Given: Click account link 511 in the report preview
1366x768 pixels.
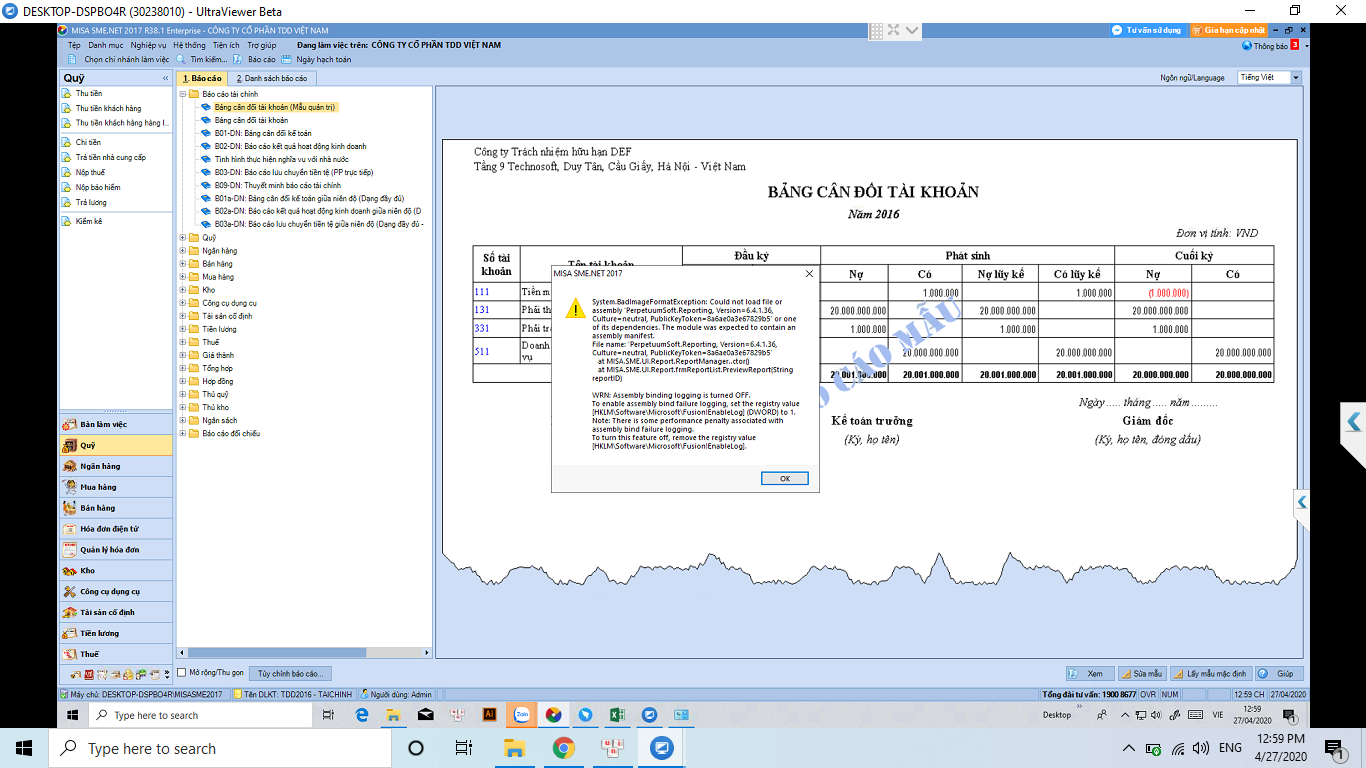Looking at the screenshot, I should click(482, 351).
